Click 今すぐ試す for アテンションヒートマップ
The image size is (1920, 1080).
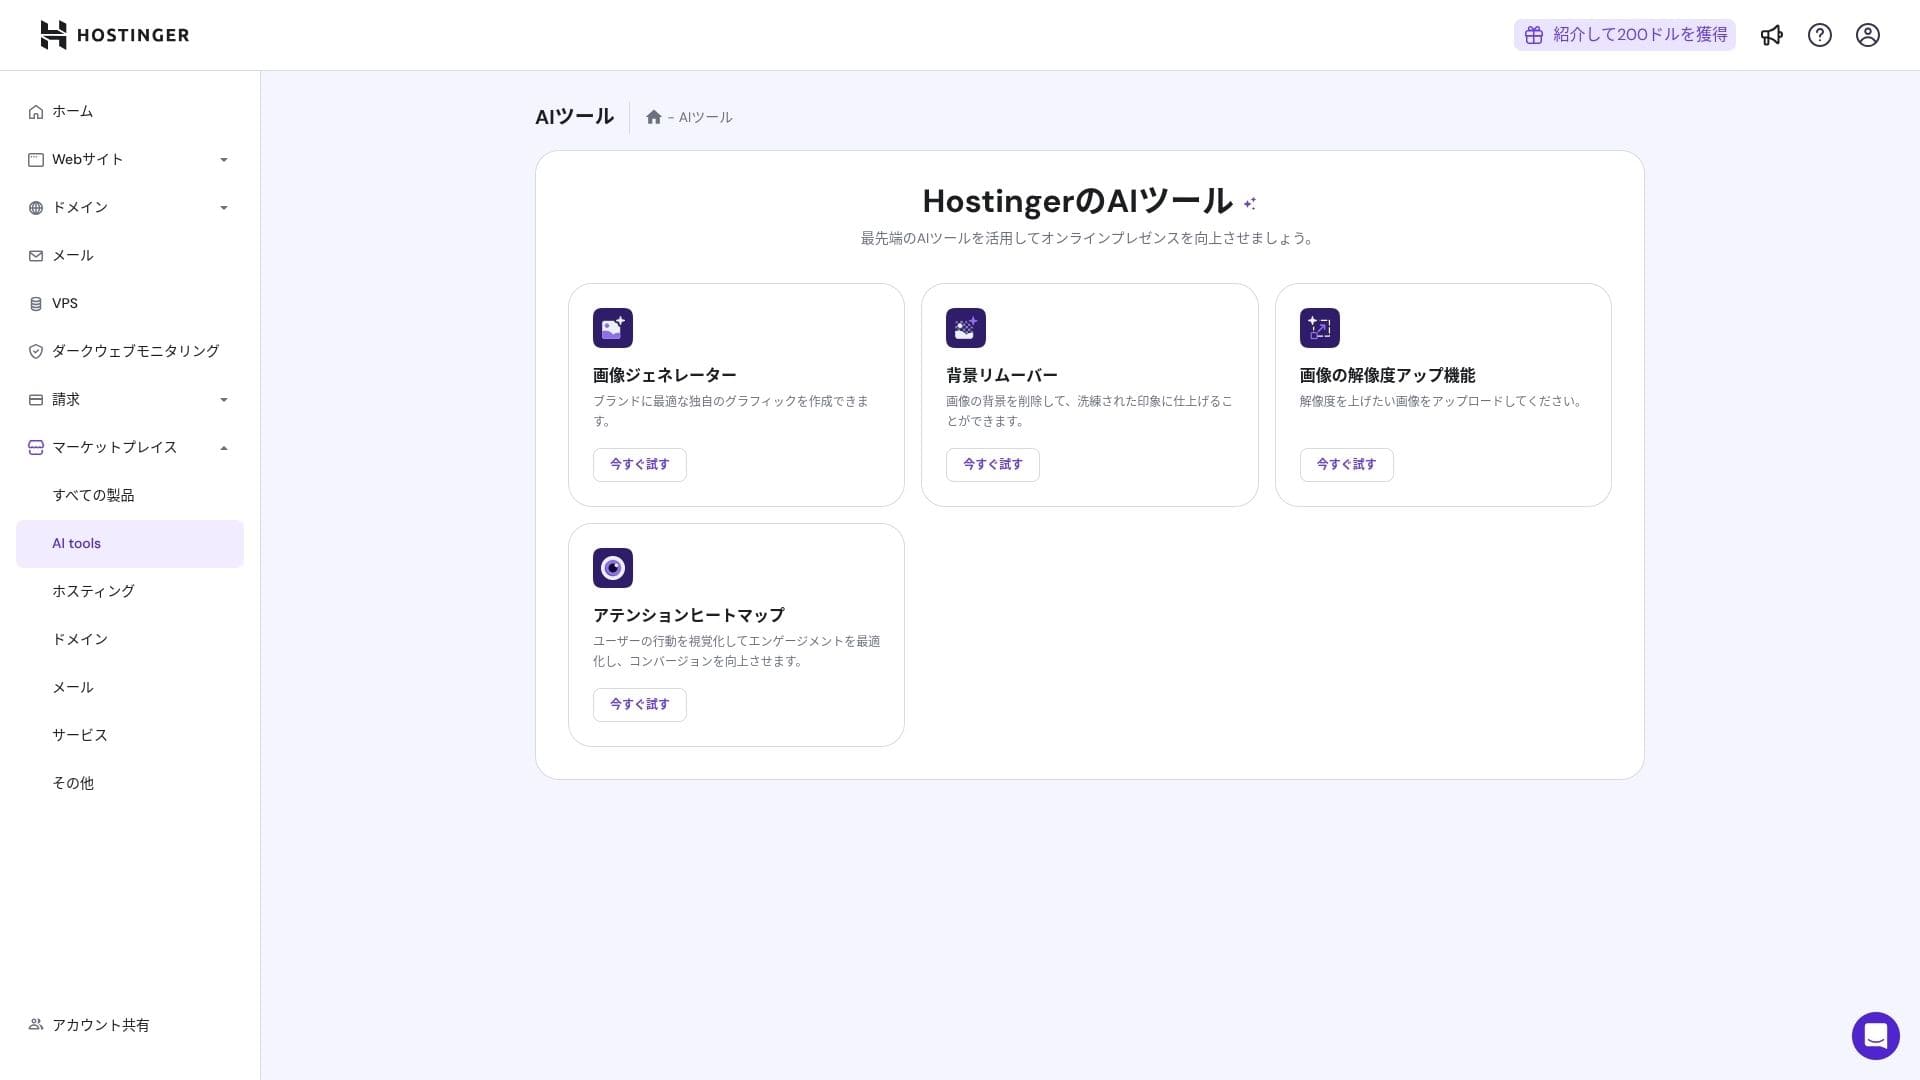pos(639,705)
